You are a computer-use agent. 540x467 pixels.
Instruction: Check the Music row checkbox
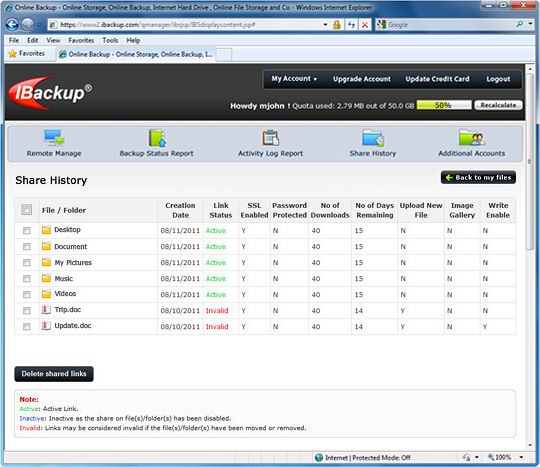click(x=27, y=278)
